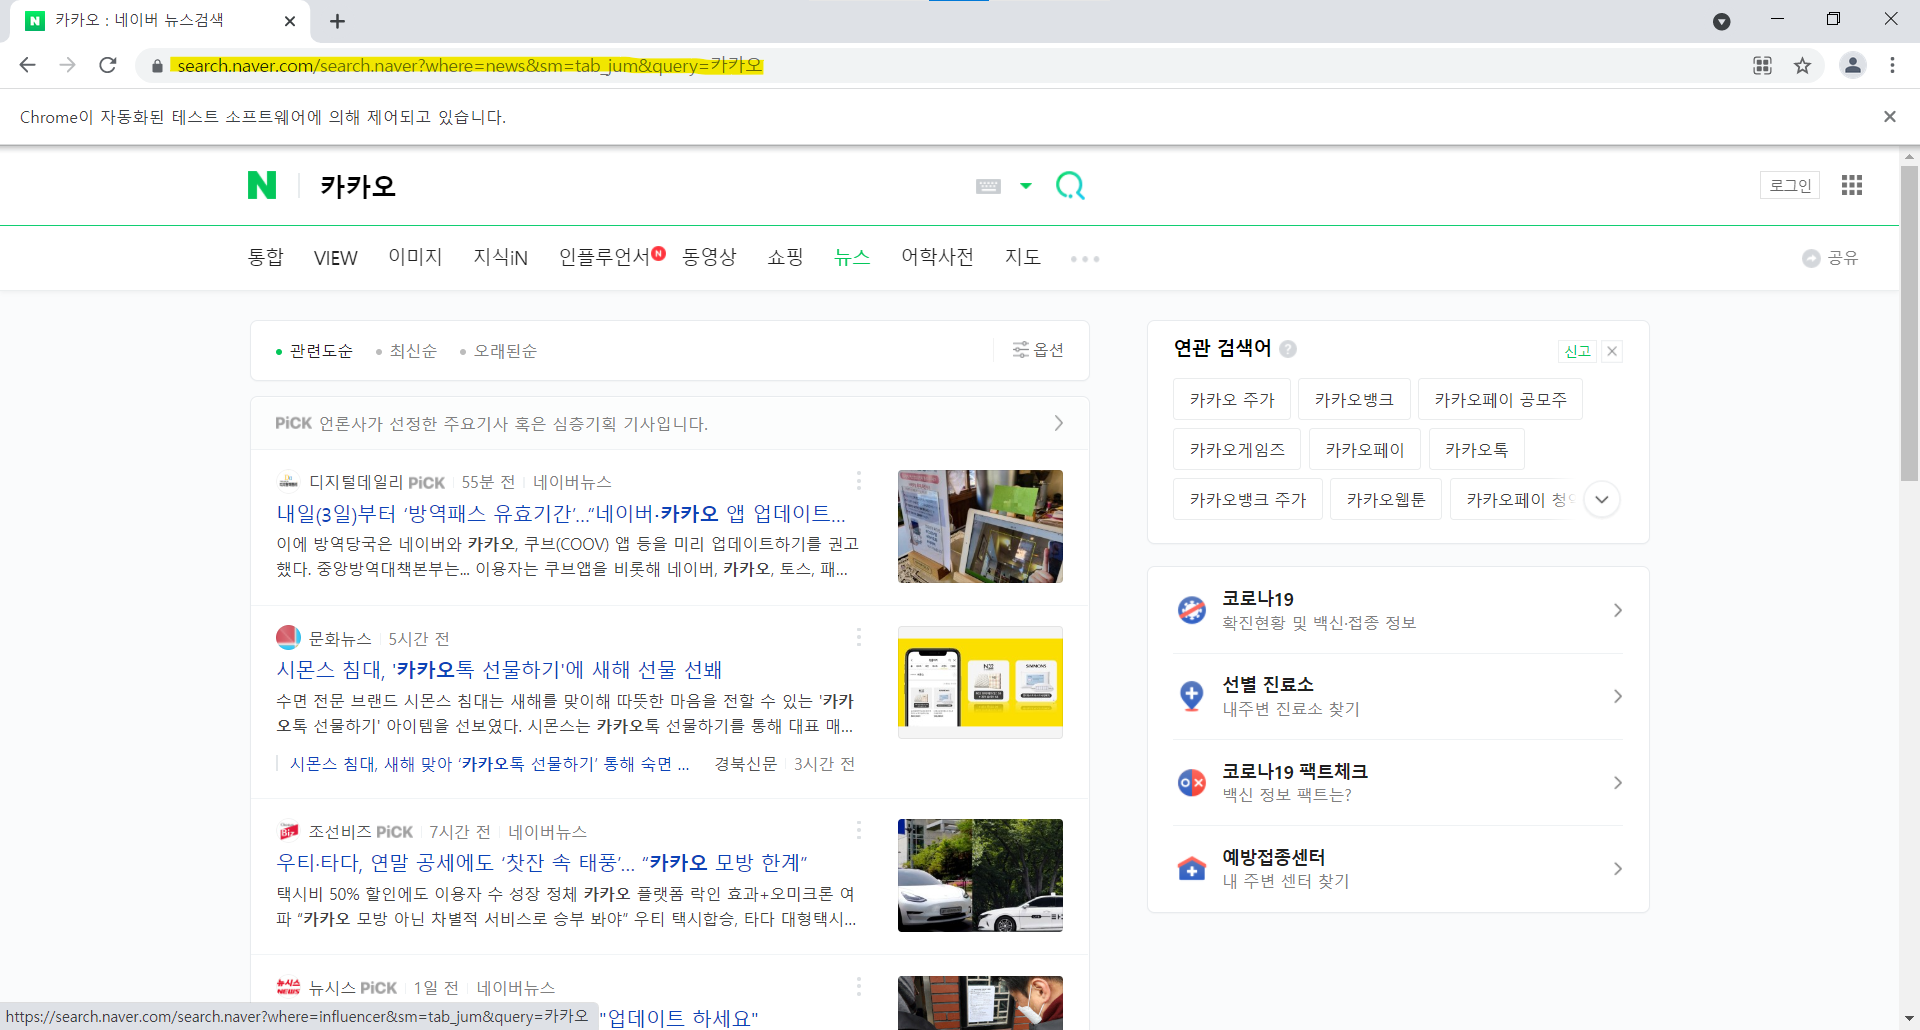Switch to the 통합 tab
Screen dimensions: 1920x1030
[x=266, y=257]
